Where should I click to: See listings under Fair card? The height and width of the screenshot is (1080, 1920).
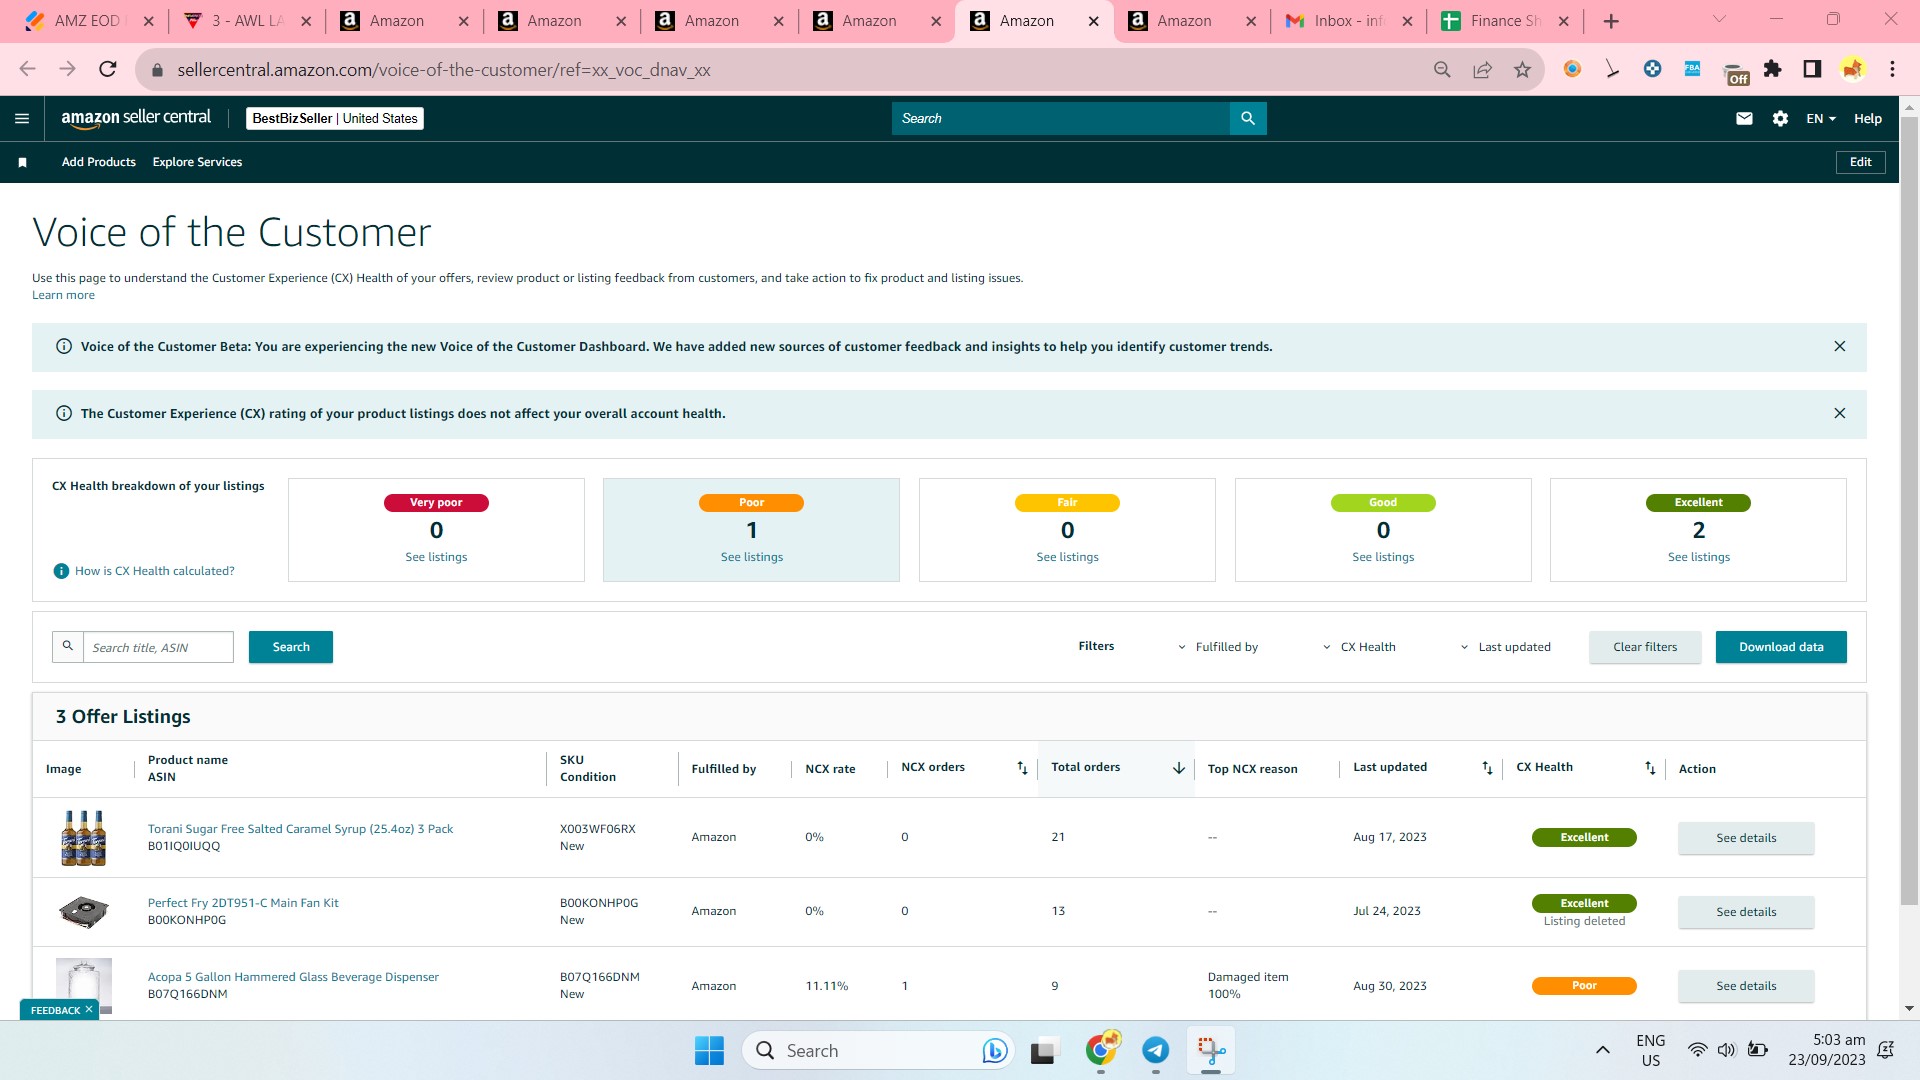(x=1067, y=557)
